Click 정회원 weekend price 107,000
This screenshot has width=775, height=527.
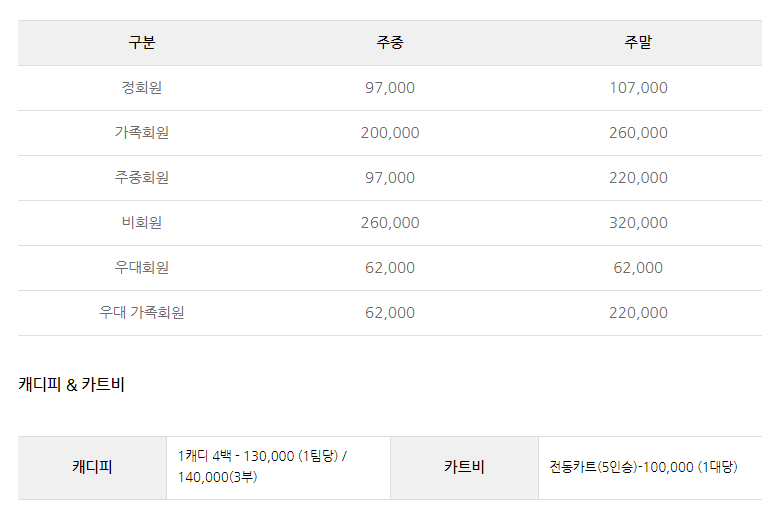tap(638, 88)
